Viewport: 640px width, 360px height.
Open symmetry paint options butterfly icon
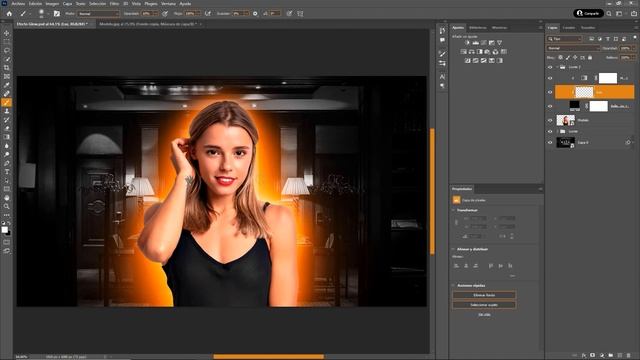300,13
